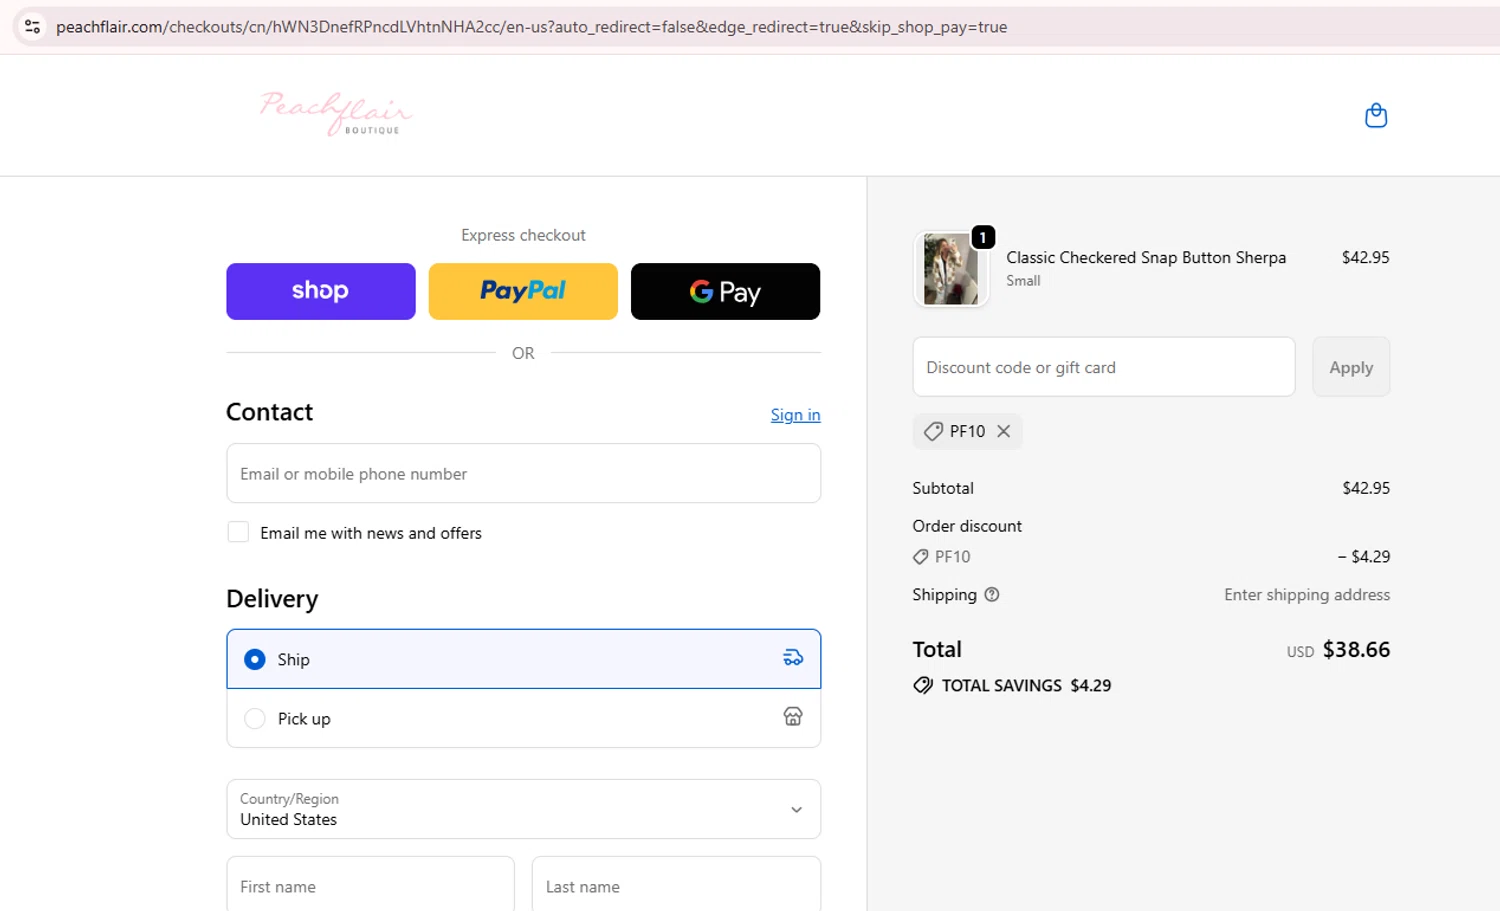Click the Small size variant label

1023,281
